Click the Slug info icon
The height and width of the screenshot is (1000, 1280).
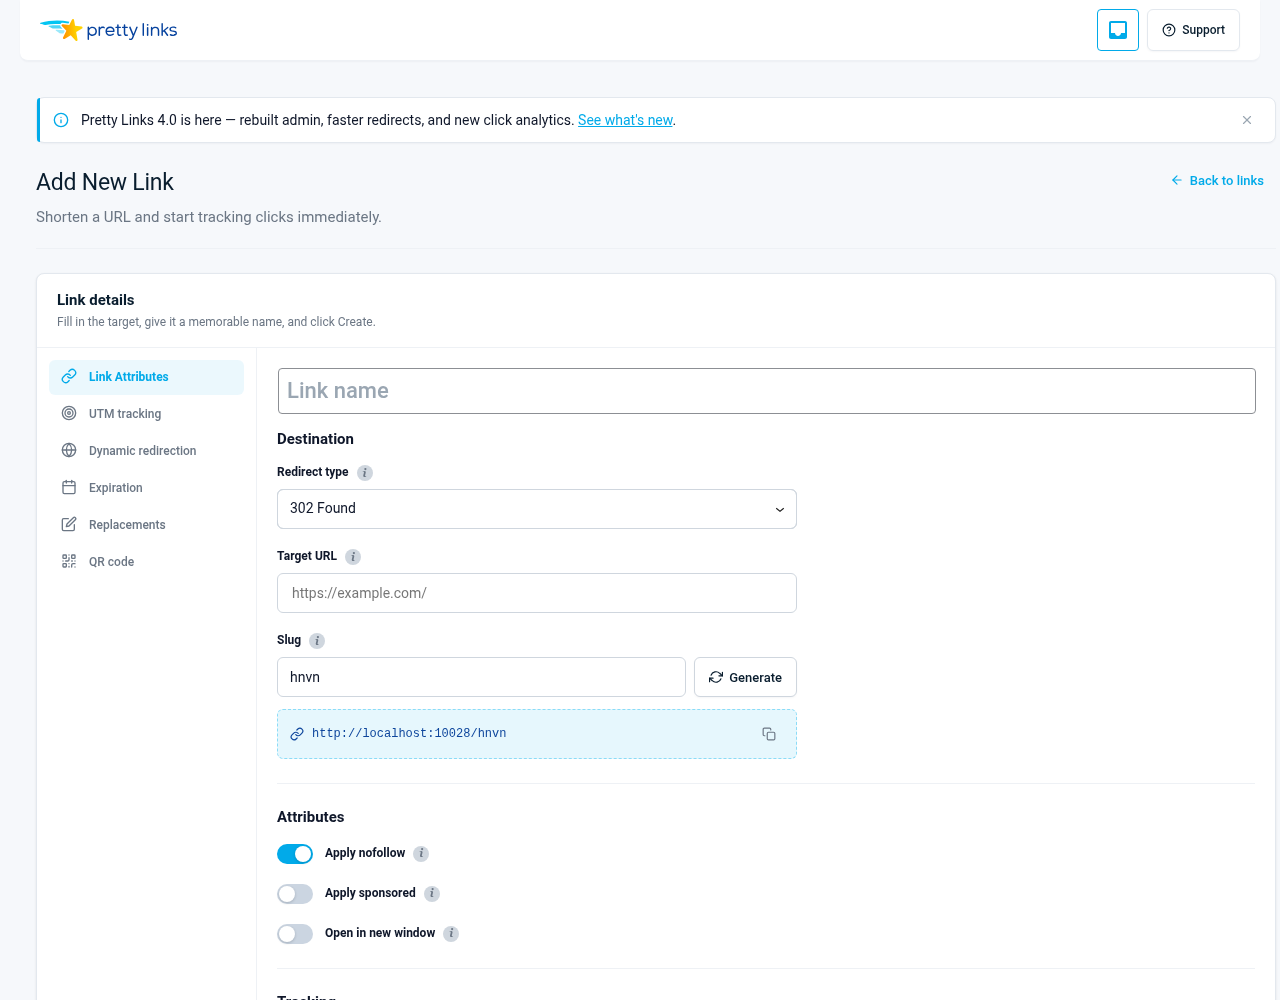point(317,641)
